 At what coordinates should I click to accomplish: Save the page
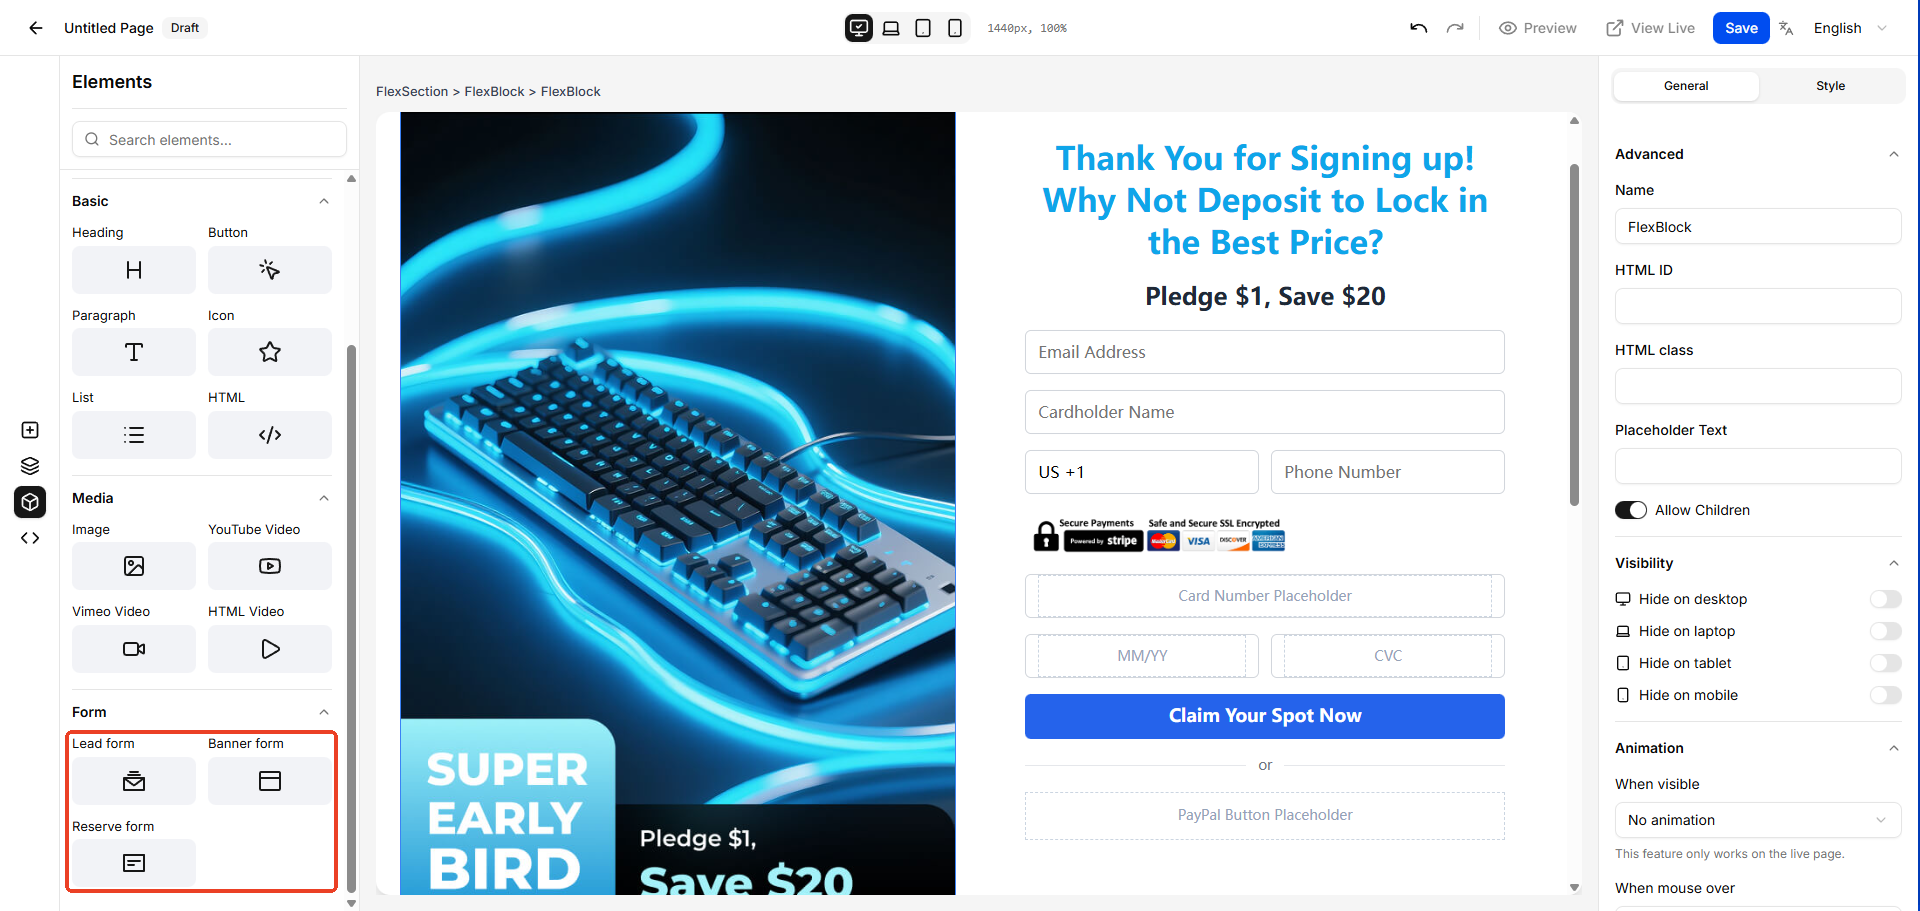click(1740, 28)
